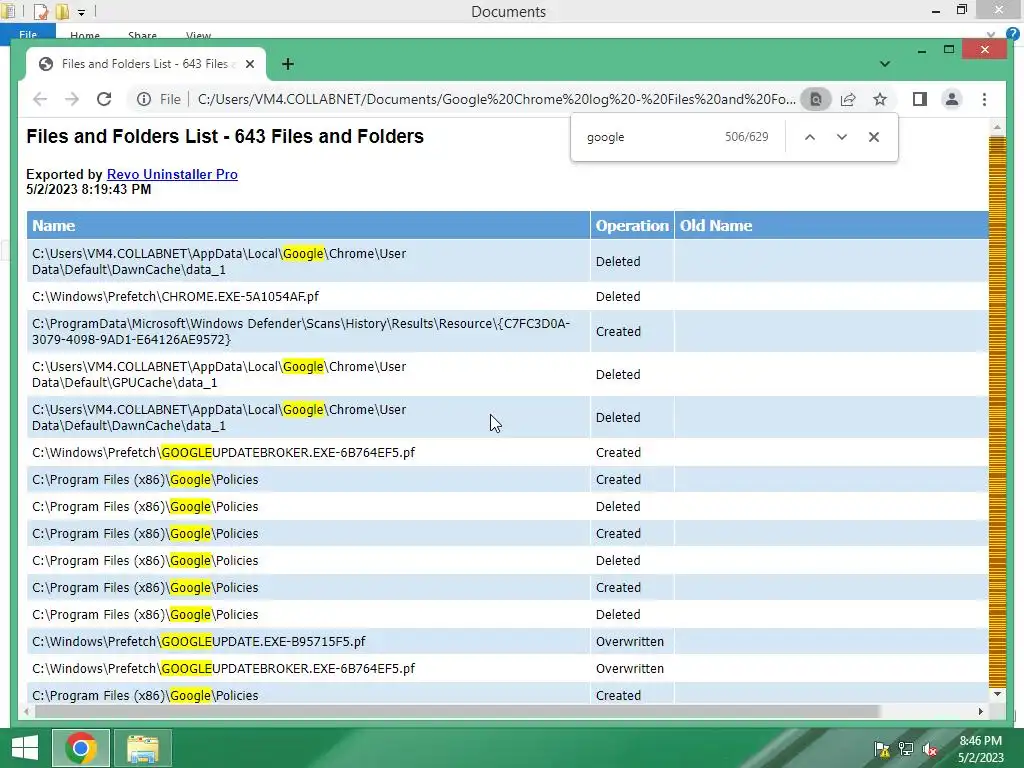Open the Home ribbon tab in Explorer
The image size is (1024, 768).
coord(85,35)
